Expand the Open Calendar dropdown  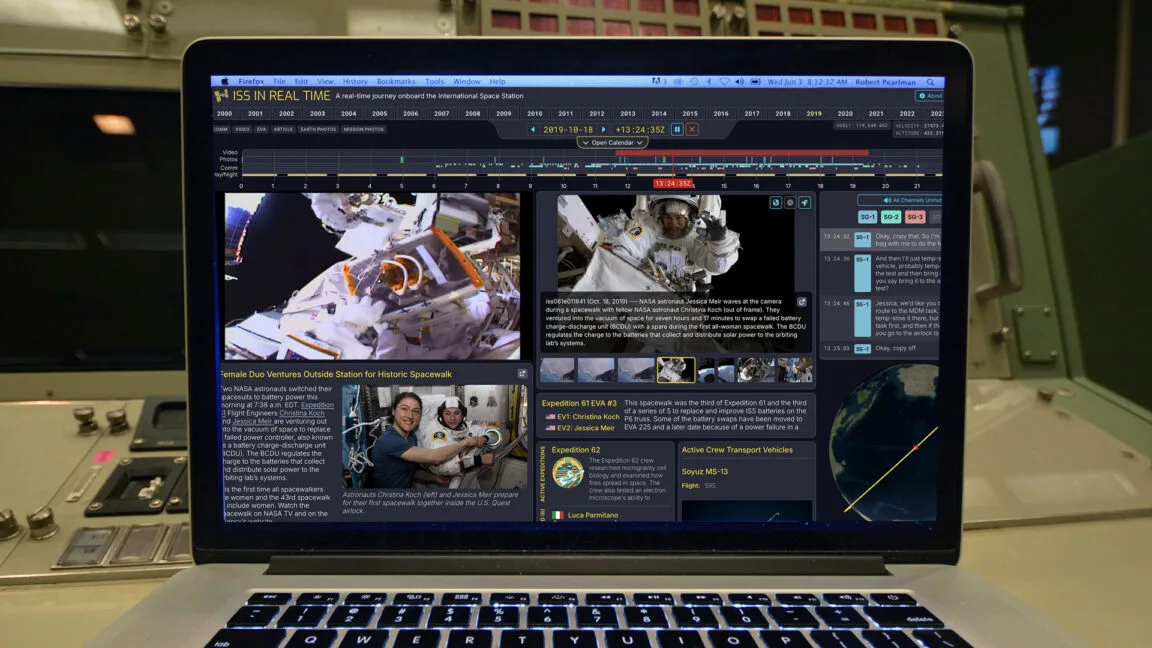click(611, 141)
